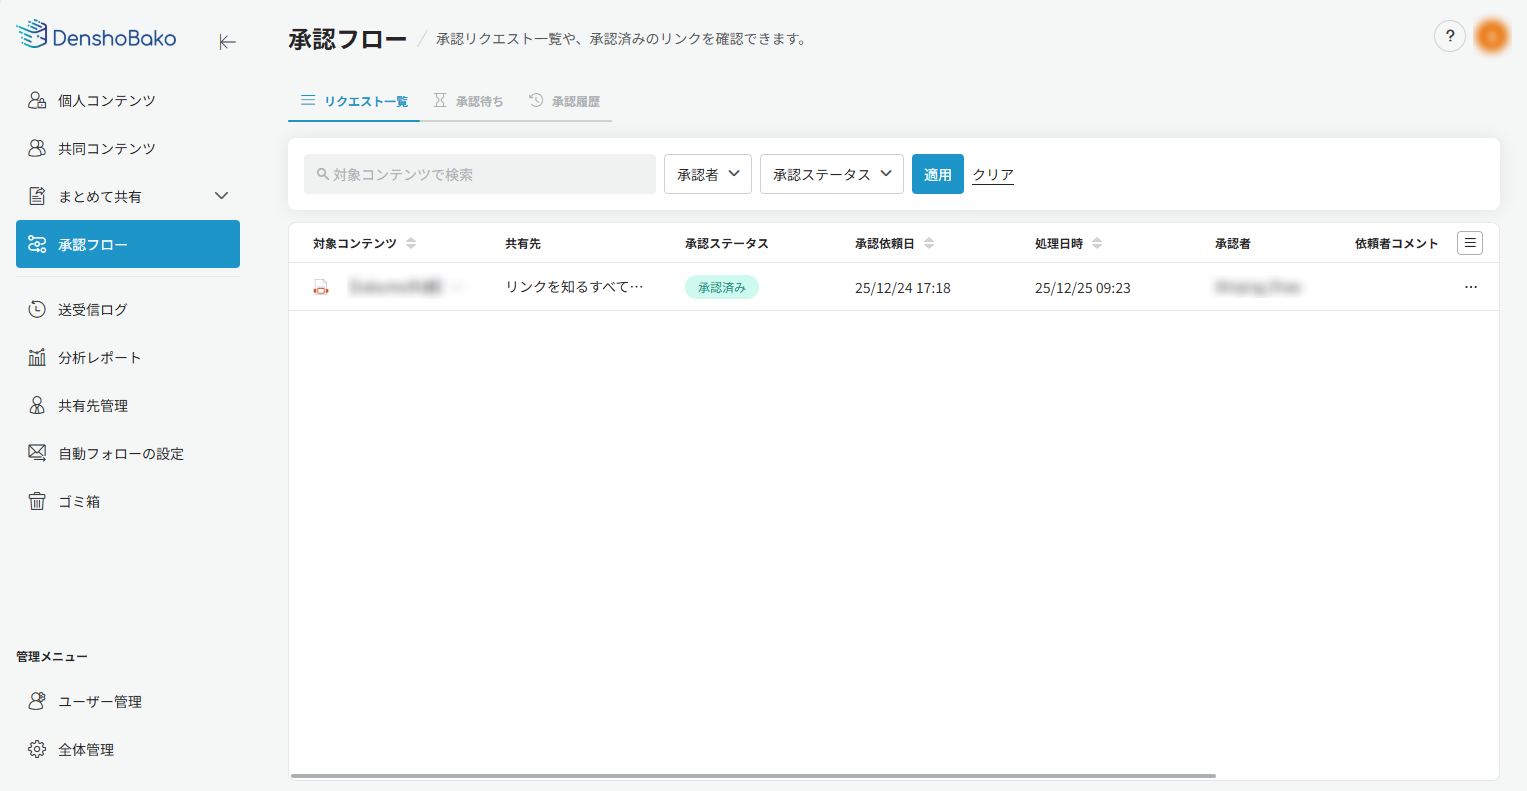Switch to 承認履歴 tab
The image size is (1527, 791).
click(x=564, y=101)
